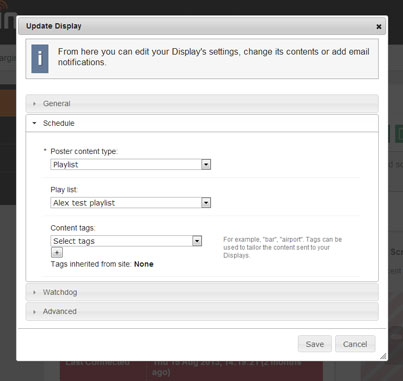Click the 'Poster content type' label
This screenshot has width=403, height=381.
(x=84, y=151)
